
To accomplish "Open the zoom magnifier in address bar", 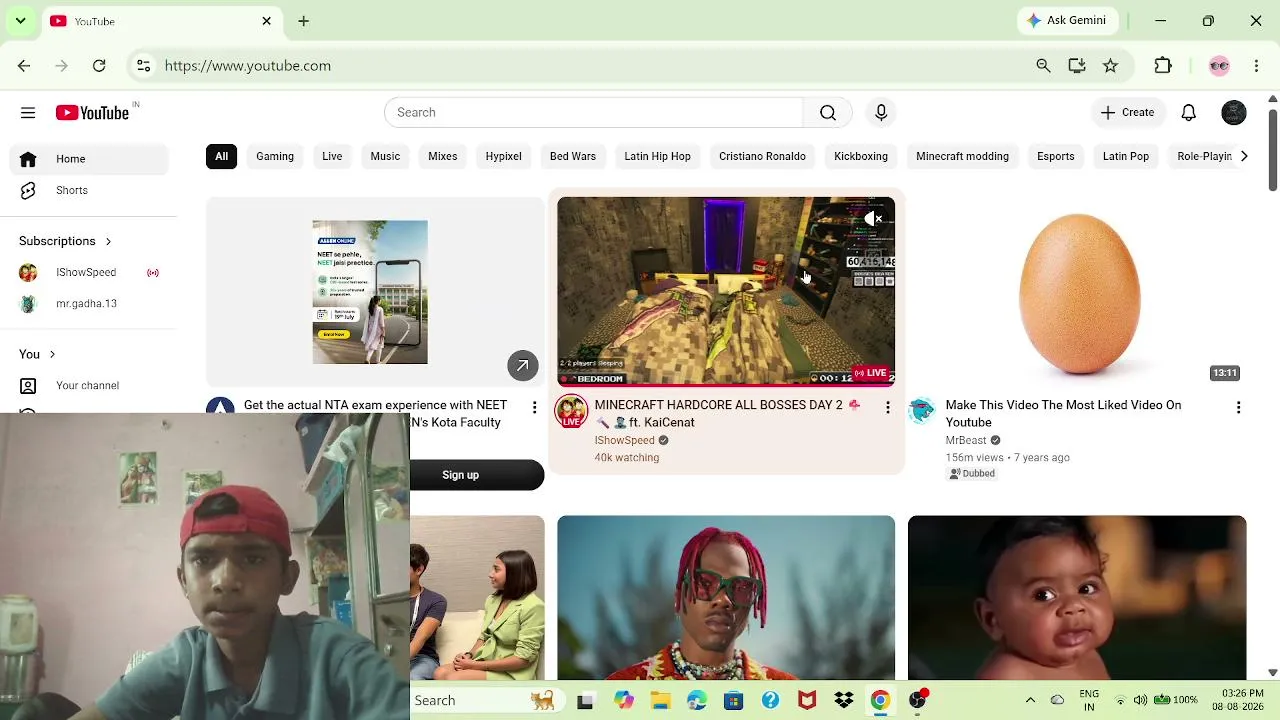I will (x=1043, y=66).
